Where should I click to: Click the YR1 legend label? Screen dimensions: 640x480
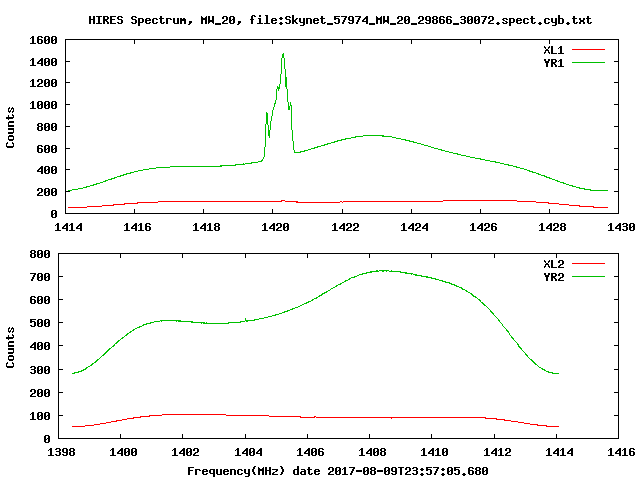553,63
